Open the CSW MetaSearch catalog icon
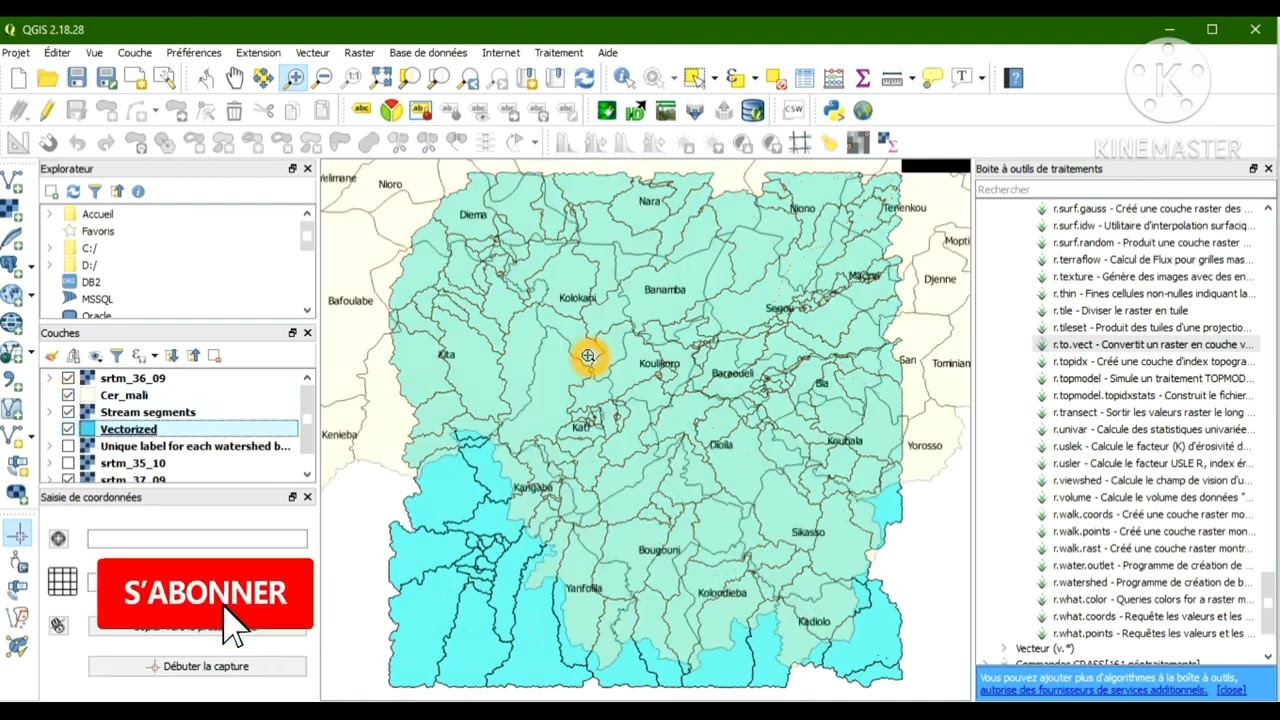This screenshot has height=720, width=1280. pos(794,111)
